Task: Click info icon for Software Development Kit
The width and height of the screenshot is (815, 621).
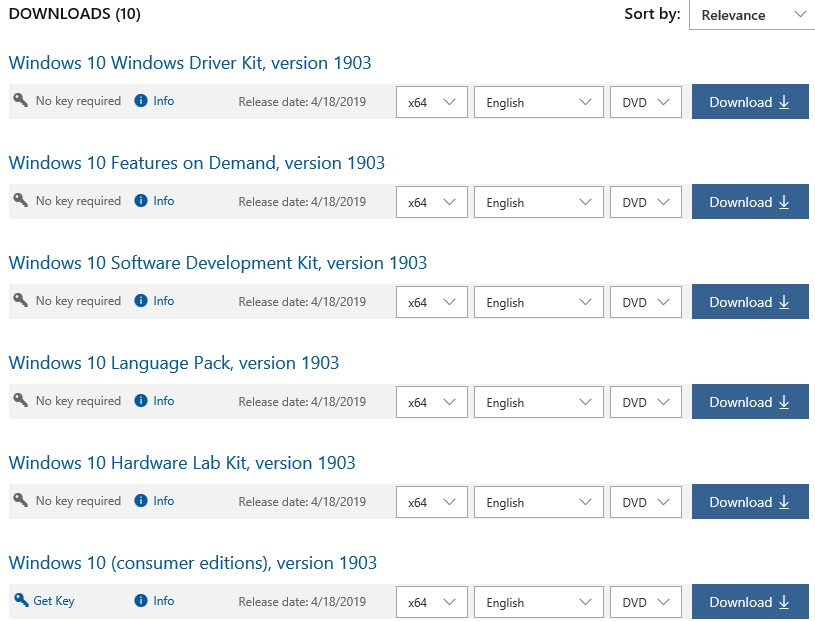Action: pos(141,301)
